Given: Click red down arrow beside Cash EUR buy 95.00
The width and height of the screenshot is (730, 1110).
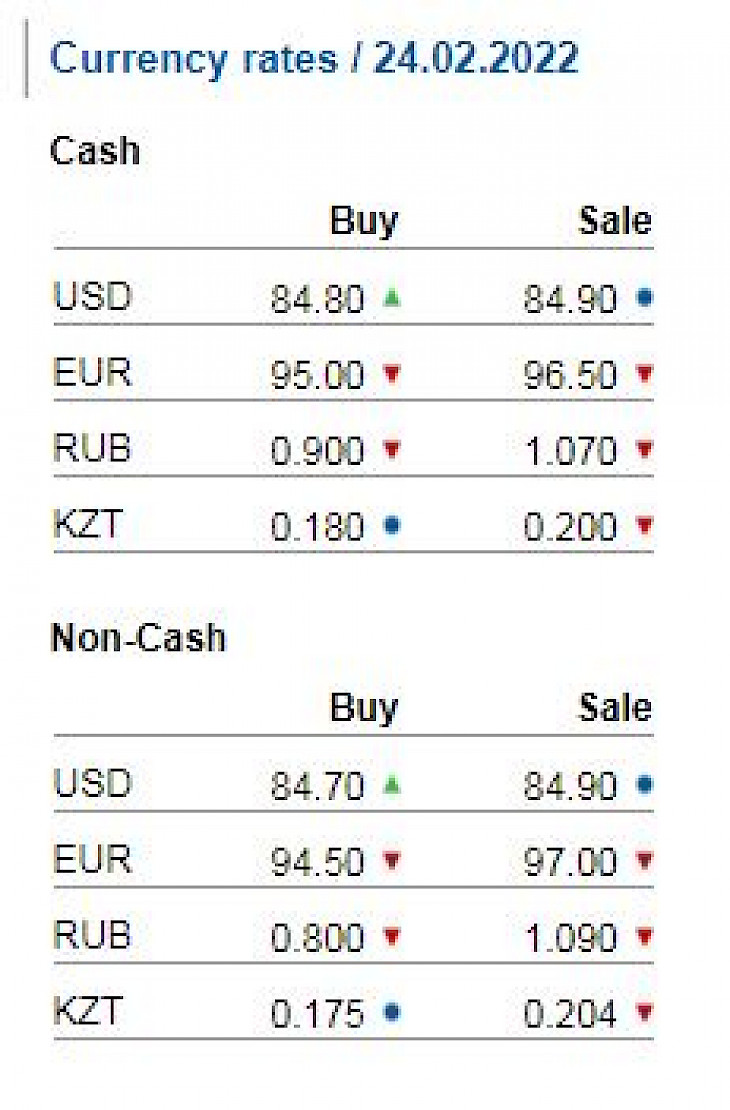Looking at the screenshot, I should tap(392, 373).
